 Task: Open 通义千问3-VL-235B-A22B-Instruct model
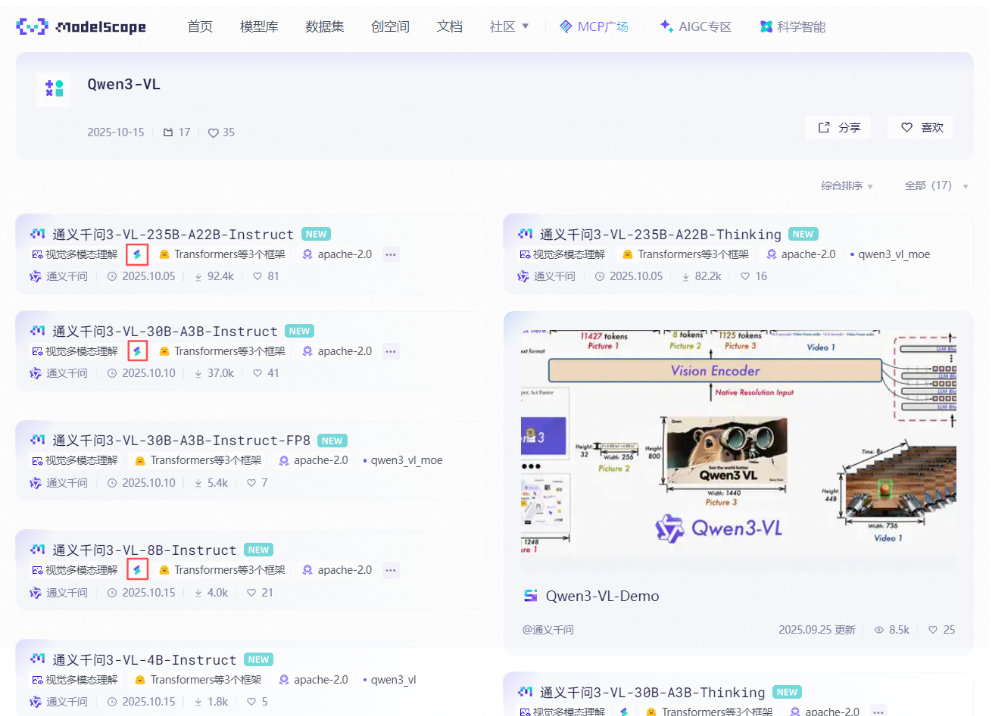click(173, 234)
